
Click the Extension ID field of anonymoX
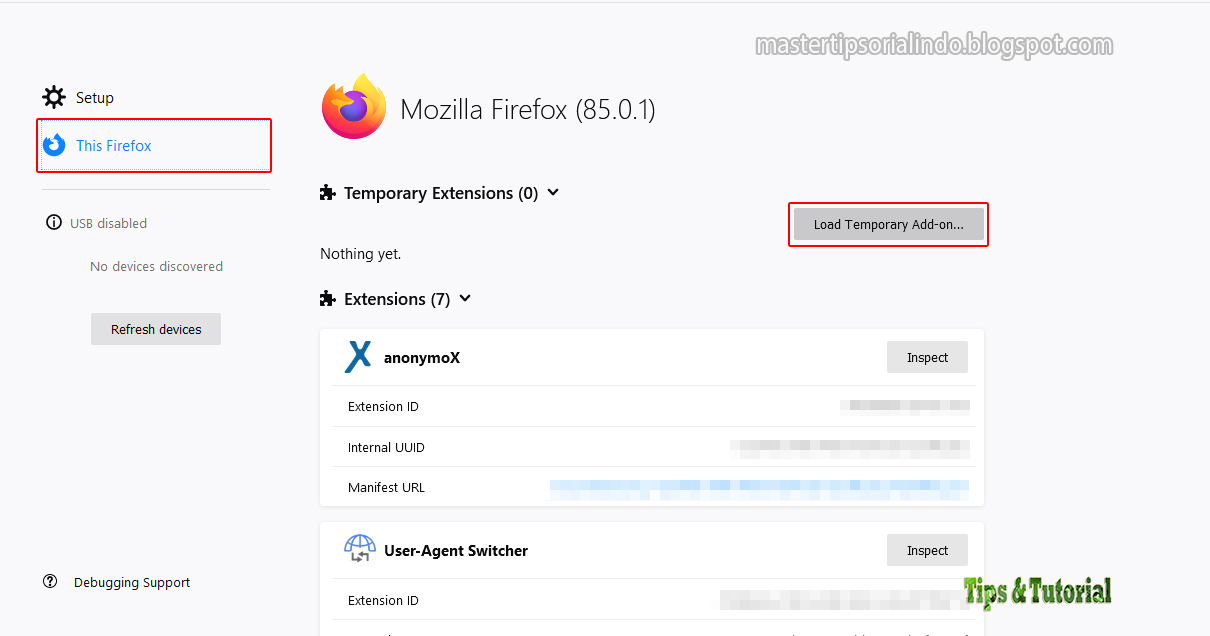pos(905,406)
